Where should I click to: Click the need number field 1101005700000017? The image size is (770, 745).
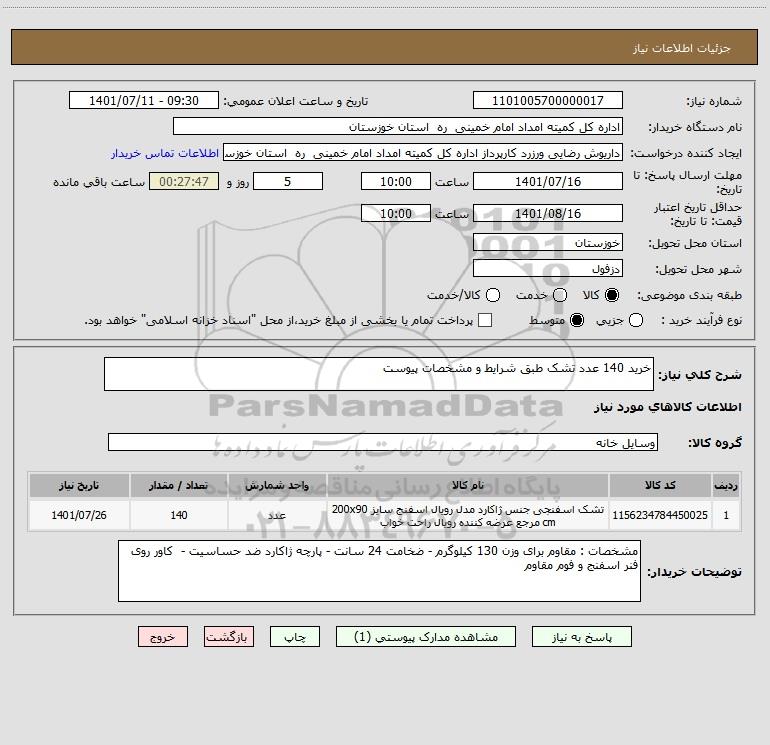tap(548, 101)
